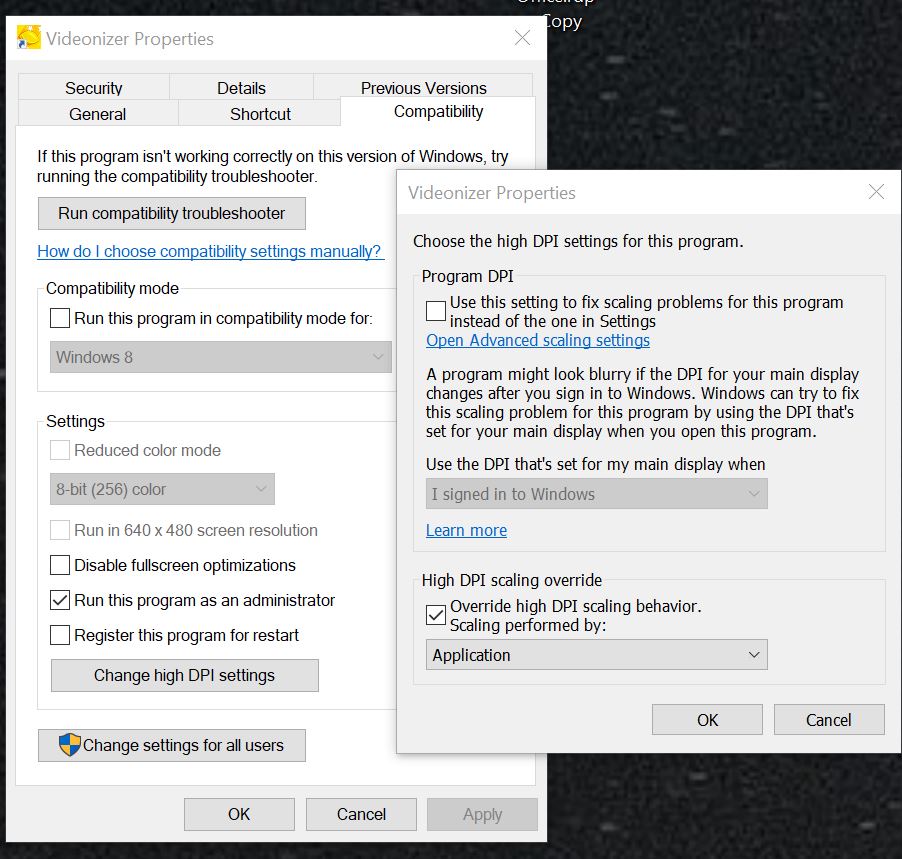The height and width of the screenshot is (859, 902).
Task: Click Change high DPI settings button
Action: click(185, 675)
